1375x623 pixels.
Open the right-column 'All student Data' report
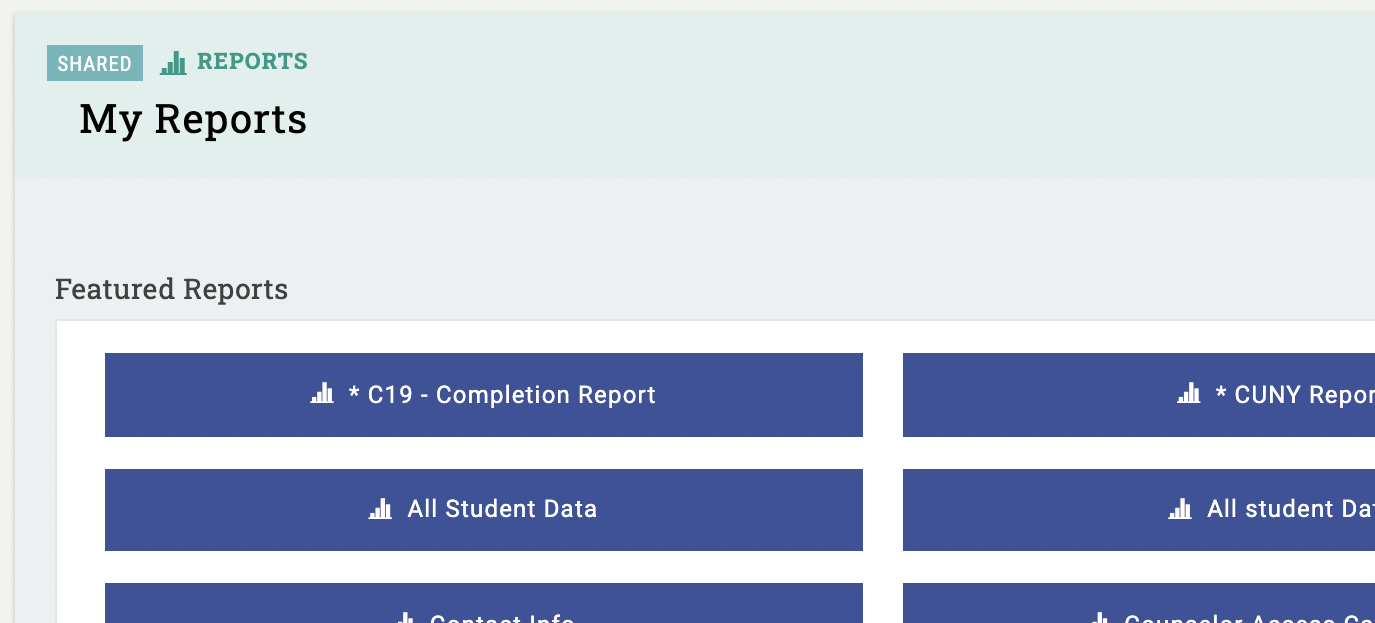(x=1139, y=510)
